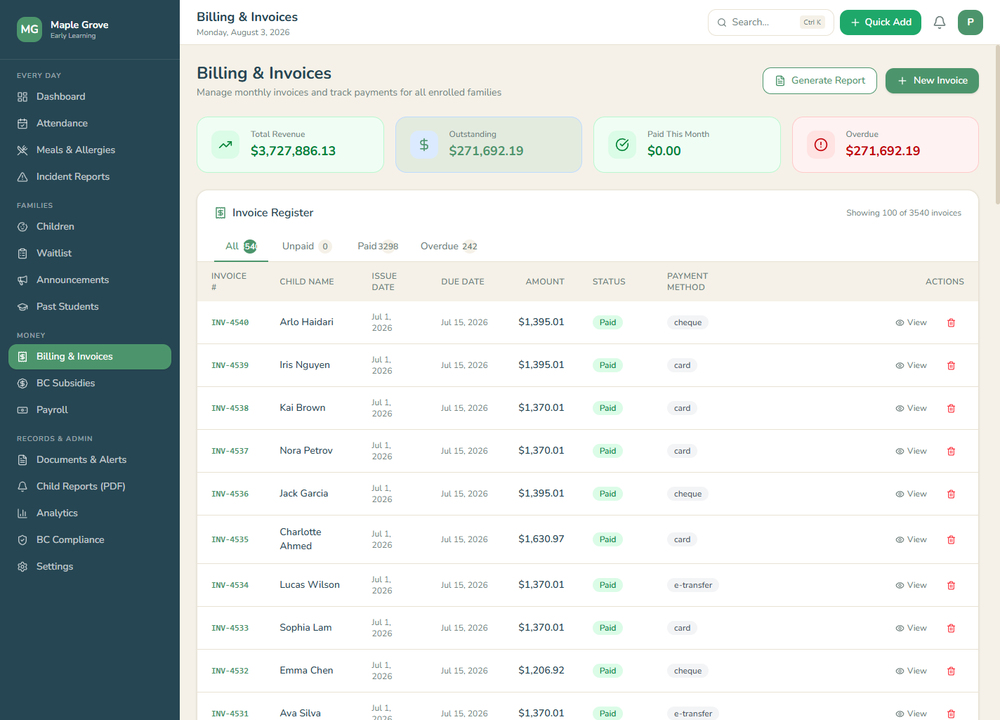Switch to the Unpaid tab
The image size is (1000, 720).
pyautogui.click(x=306, y=246)
